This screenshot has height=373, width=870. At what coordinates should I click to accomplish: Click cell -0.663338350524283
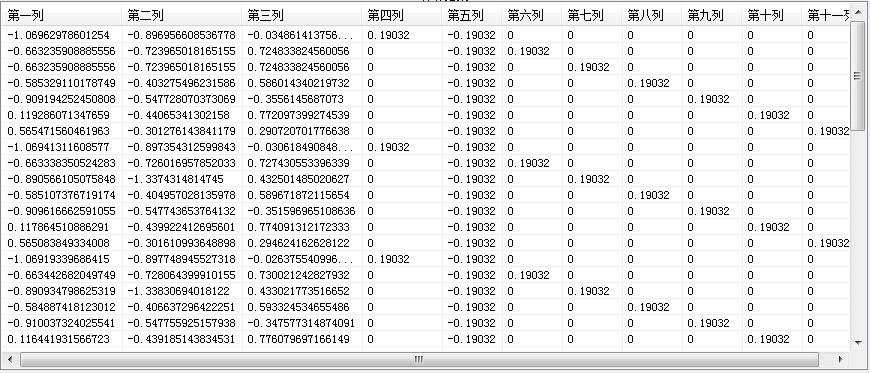click(x=62, y=163)
